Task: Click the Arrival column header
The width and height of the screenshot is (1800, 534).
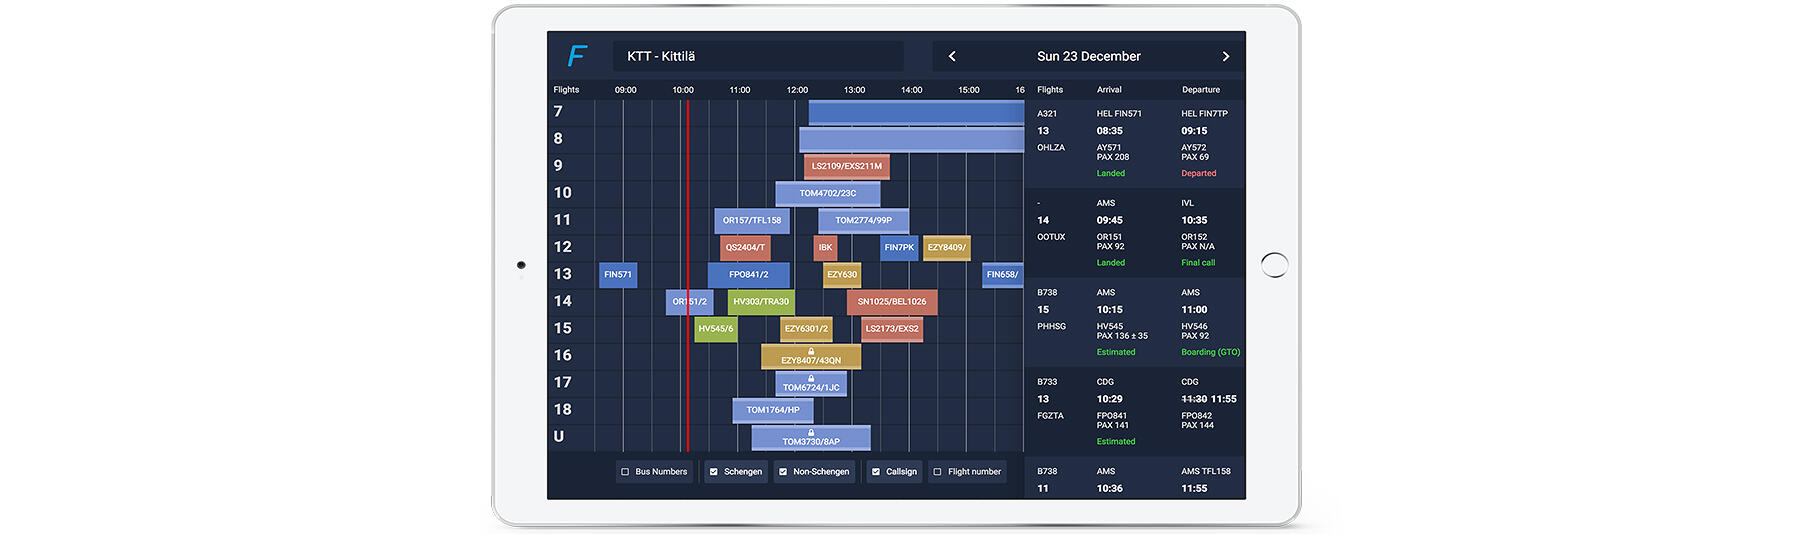Action: point(1109,90)
